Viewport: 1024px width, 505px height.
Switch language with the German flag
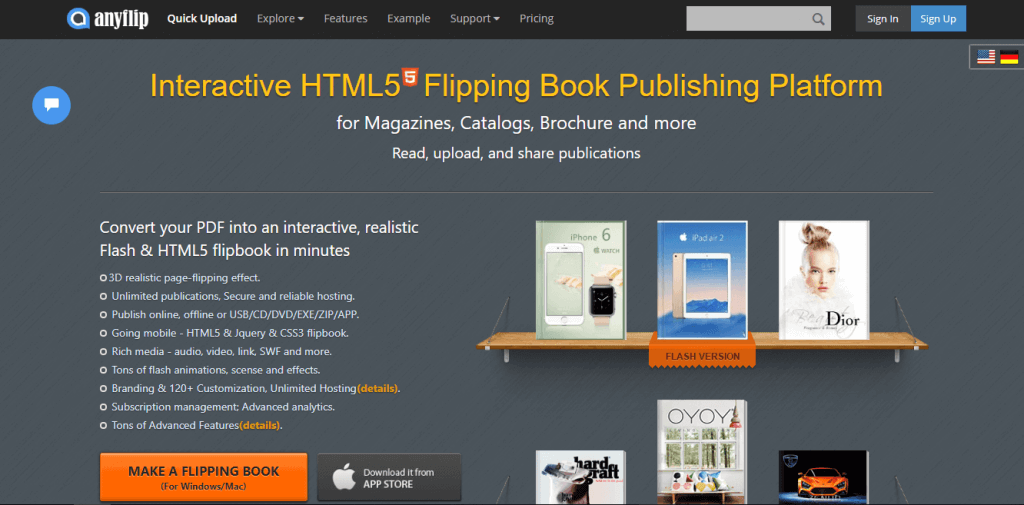pos(1009,57)
